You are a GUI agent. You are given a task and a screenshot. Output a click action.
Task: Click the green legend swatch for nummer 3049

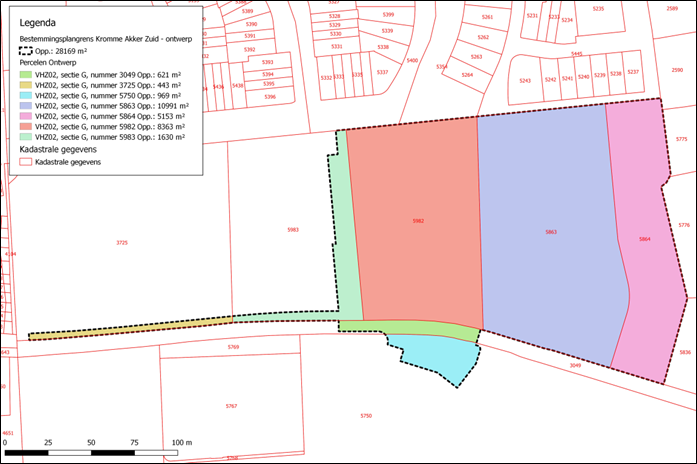tap(26, 74)
